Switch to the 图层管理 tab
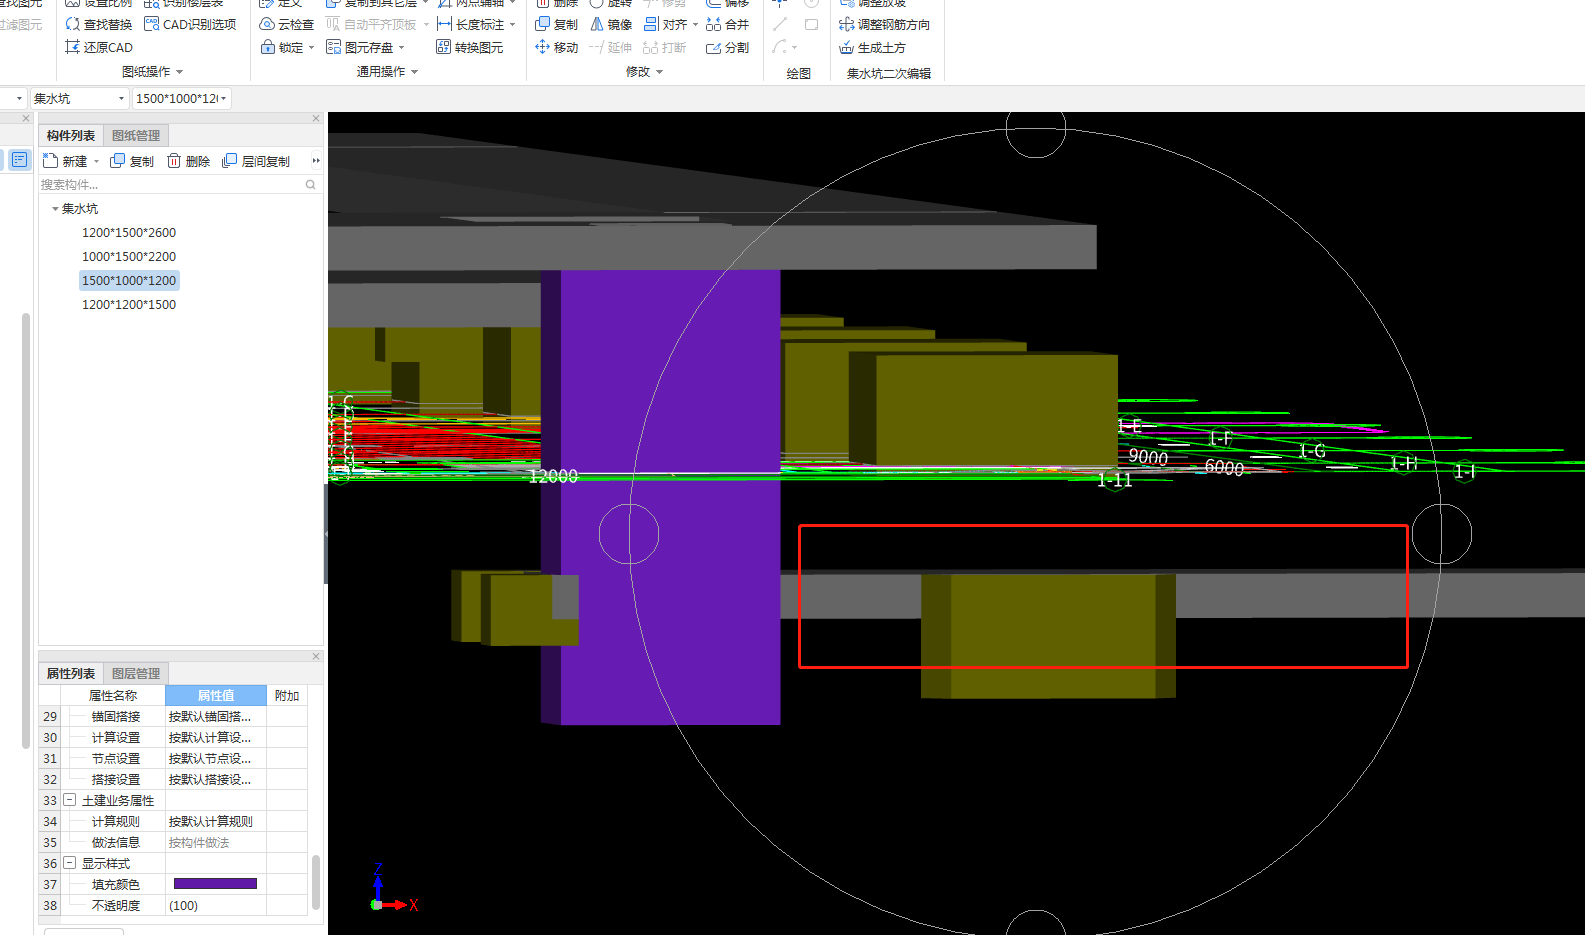 point(136,674)
